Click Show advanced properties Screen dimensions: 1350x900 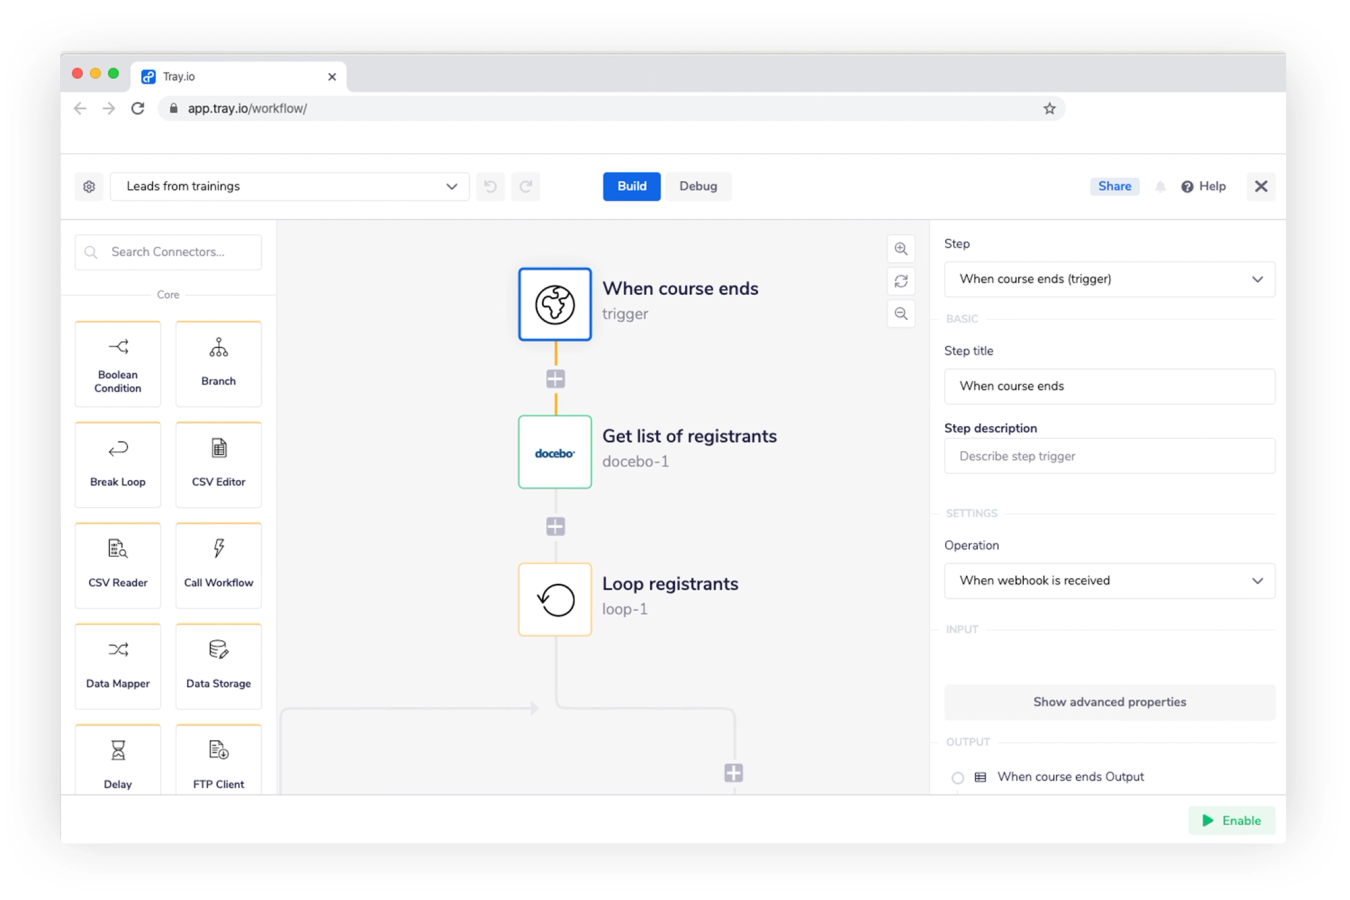click(x=1109, y=702)
